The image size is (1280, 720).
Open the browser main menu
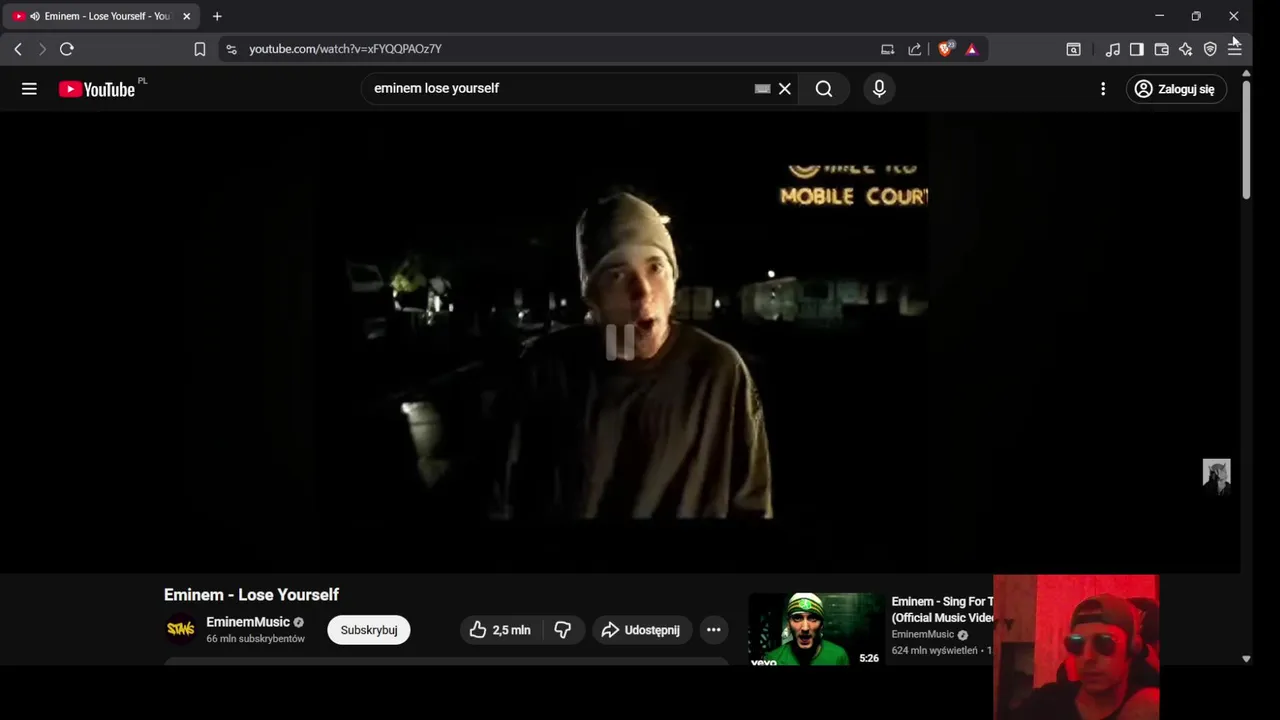coord(1235,49)
